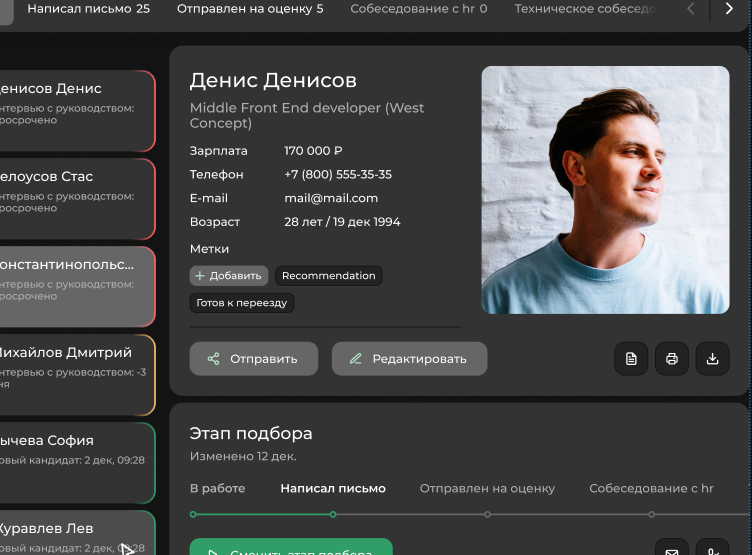Click the envelope mail icon button

tap(672, 549)
